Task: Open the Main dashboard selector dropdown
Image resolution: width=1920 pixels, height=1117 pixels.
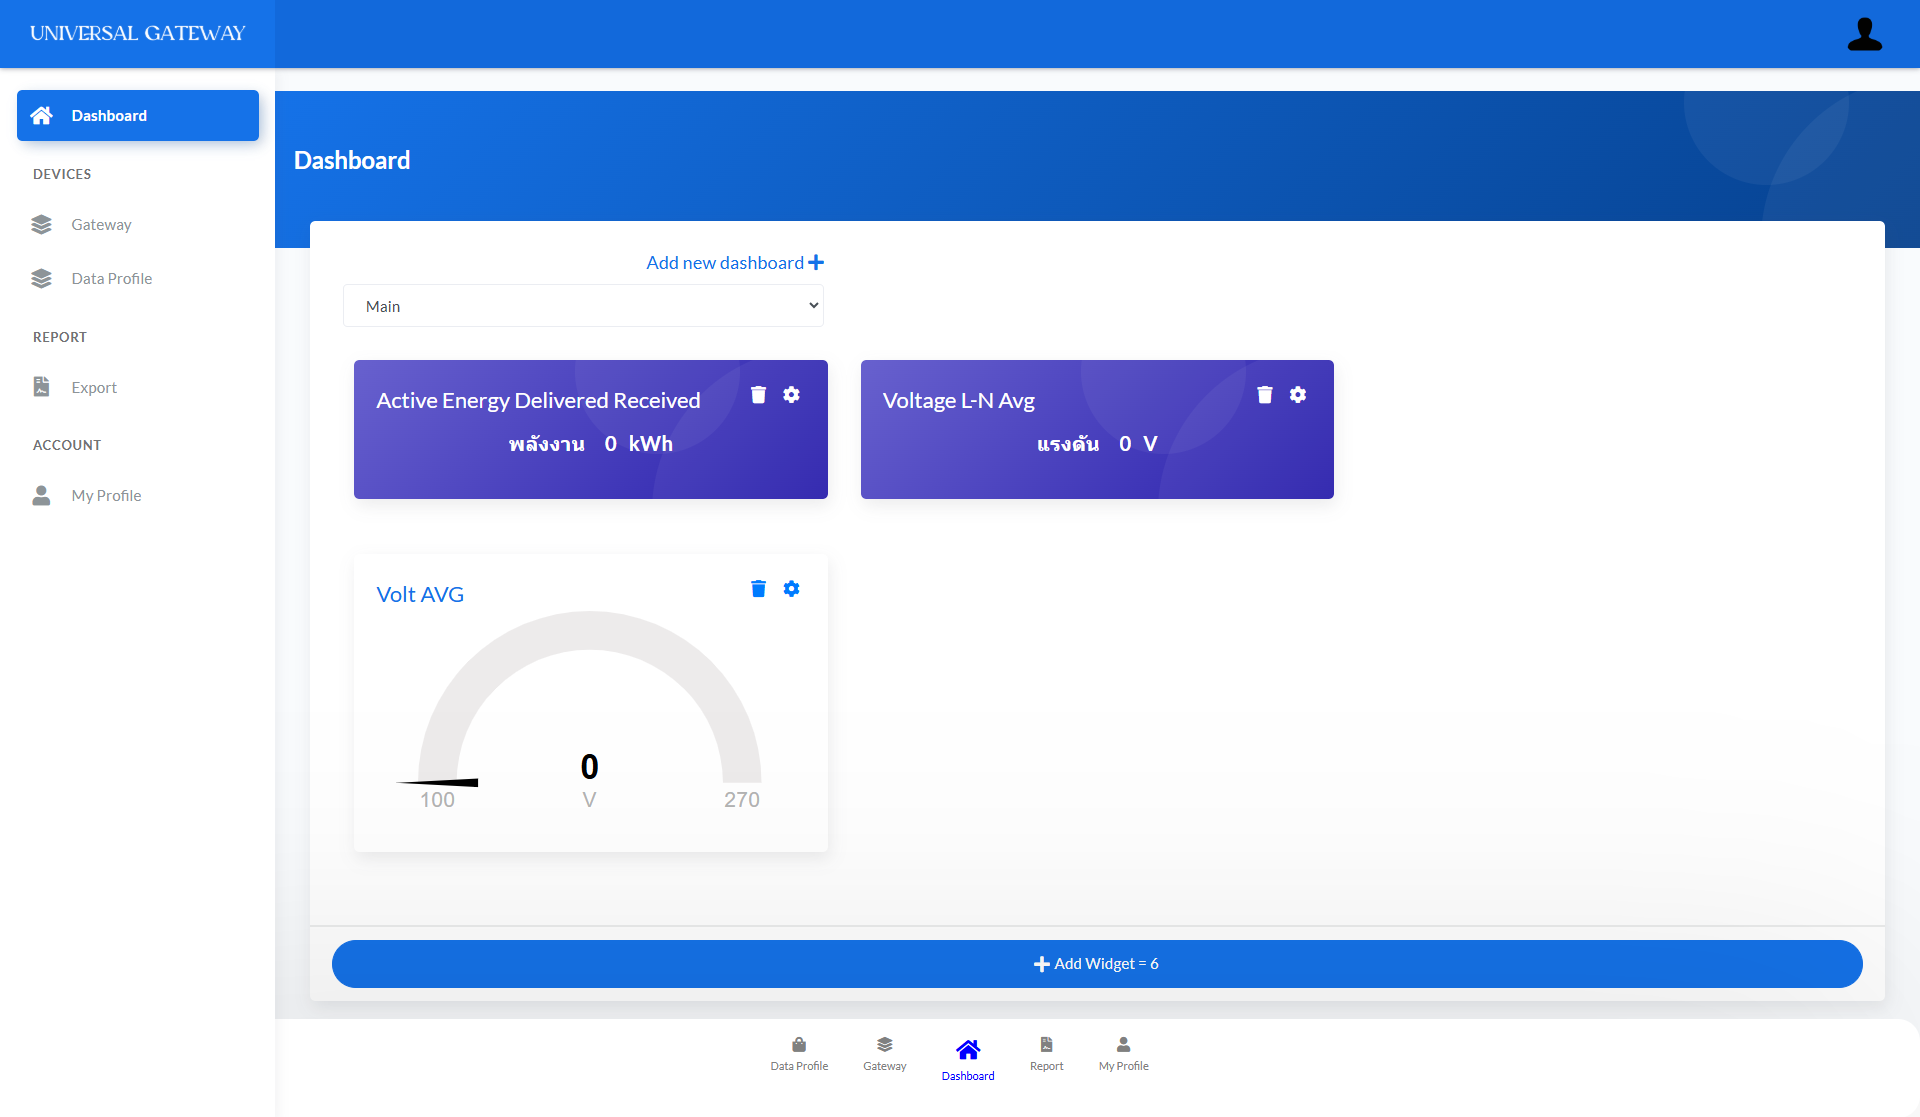Action: pos(583,306)
